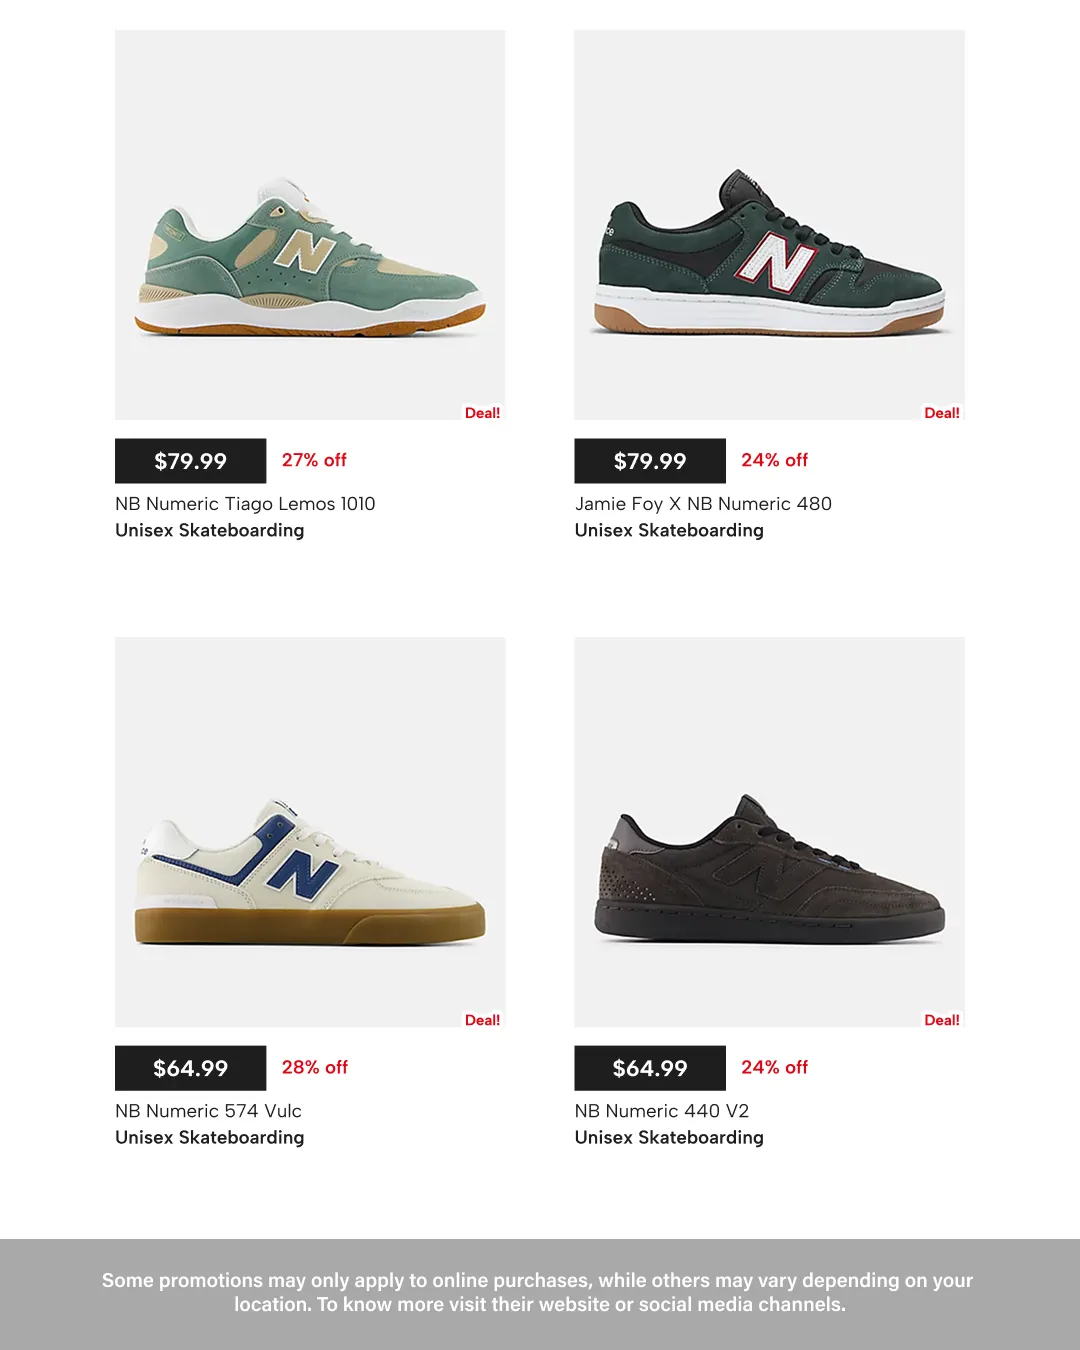This screenshot has height=1350, width=1080.
Task: Click the Deal! badge on the Tiago Lemos 1010
Action: pyautogui.click(x=482, y=412)
